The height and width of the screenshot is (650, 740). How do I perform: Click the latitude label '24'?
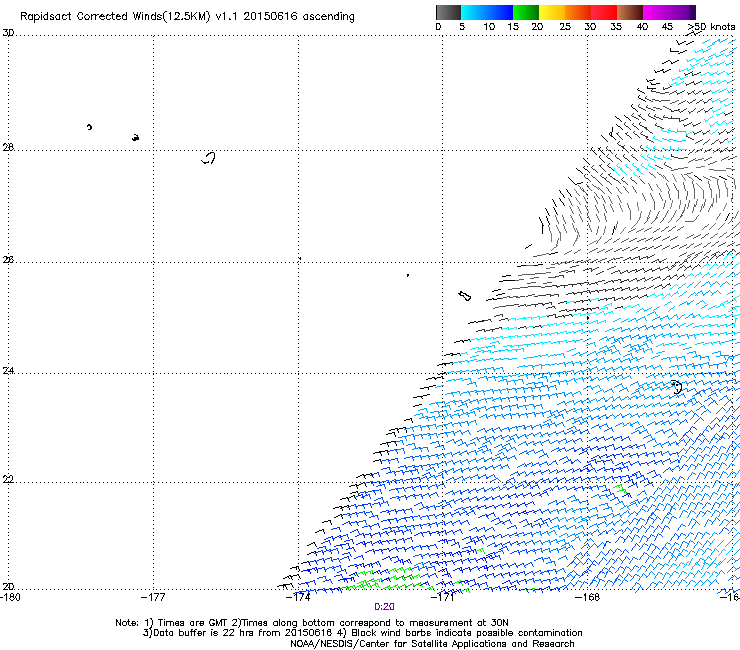(8, 371)
